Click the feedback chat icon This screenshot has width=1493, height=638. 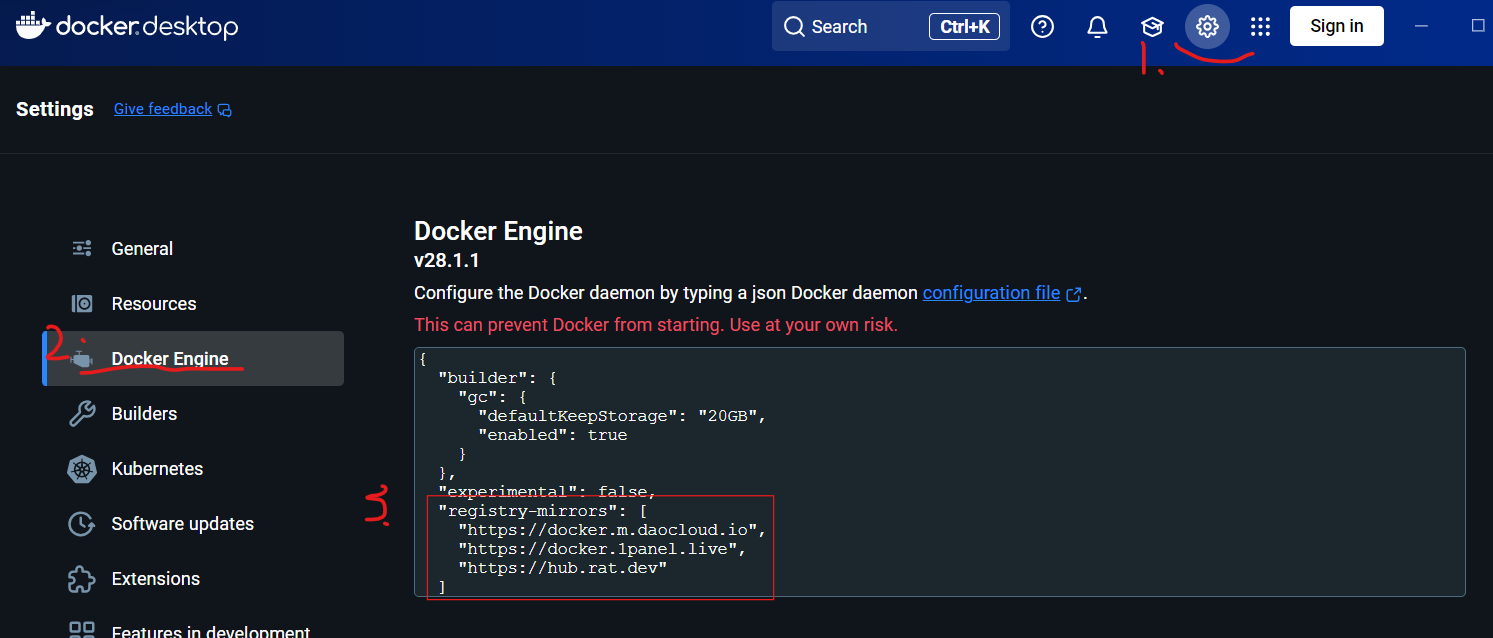click(225, 110)
